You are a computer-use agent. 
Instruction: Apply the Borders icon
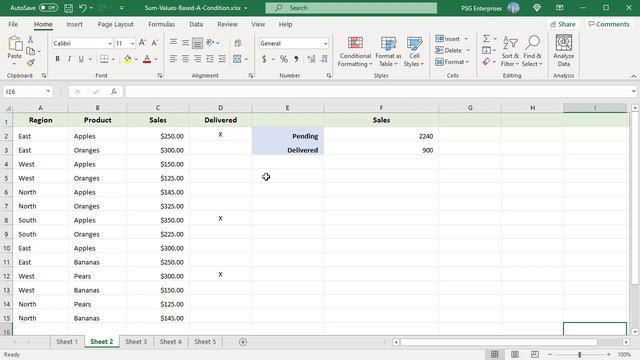[104, 59]
